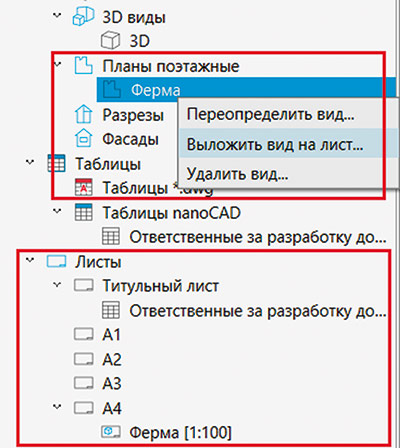Click the Таблицы *.dwg red table icon

[83, 187]
